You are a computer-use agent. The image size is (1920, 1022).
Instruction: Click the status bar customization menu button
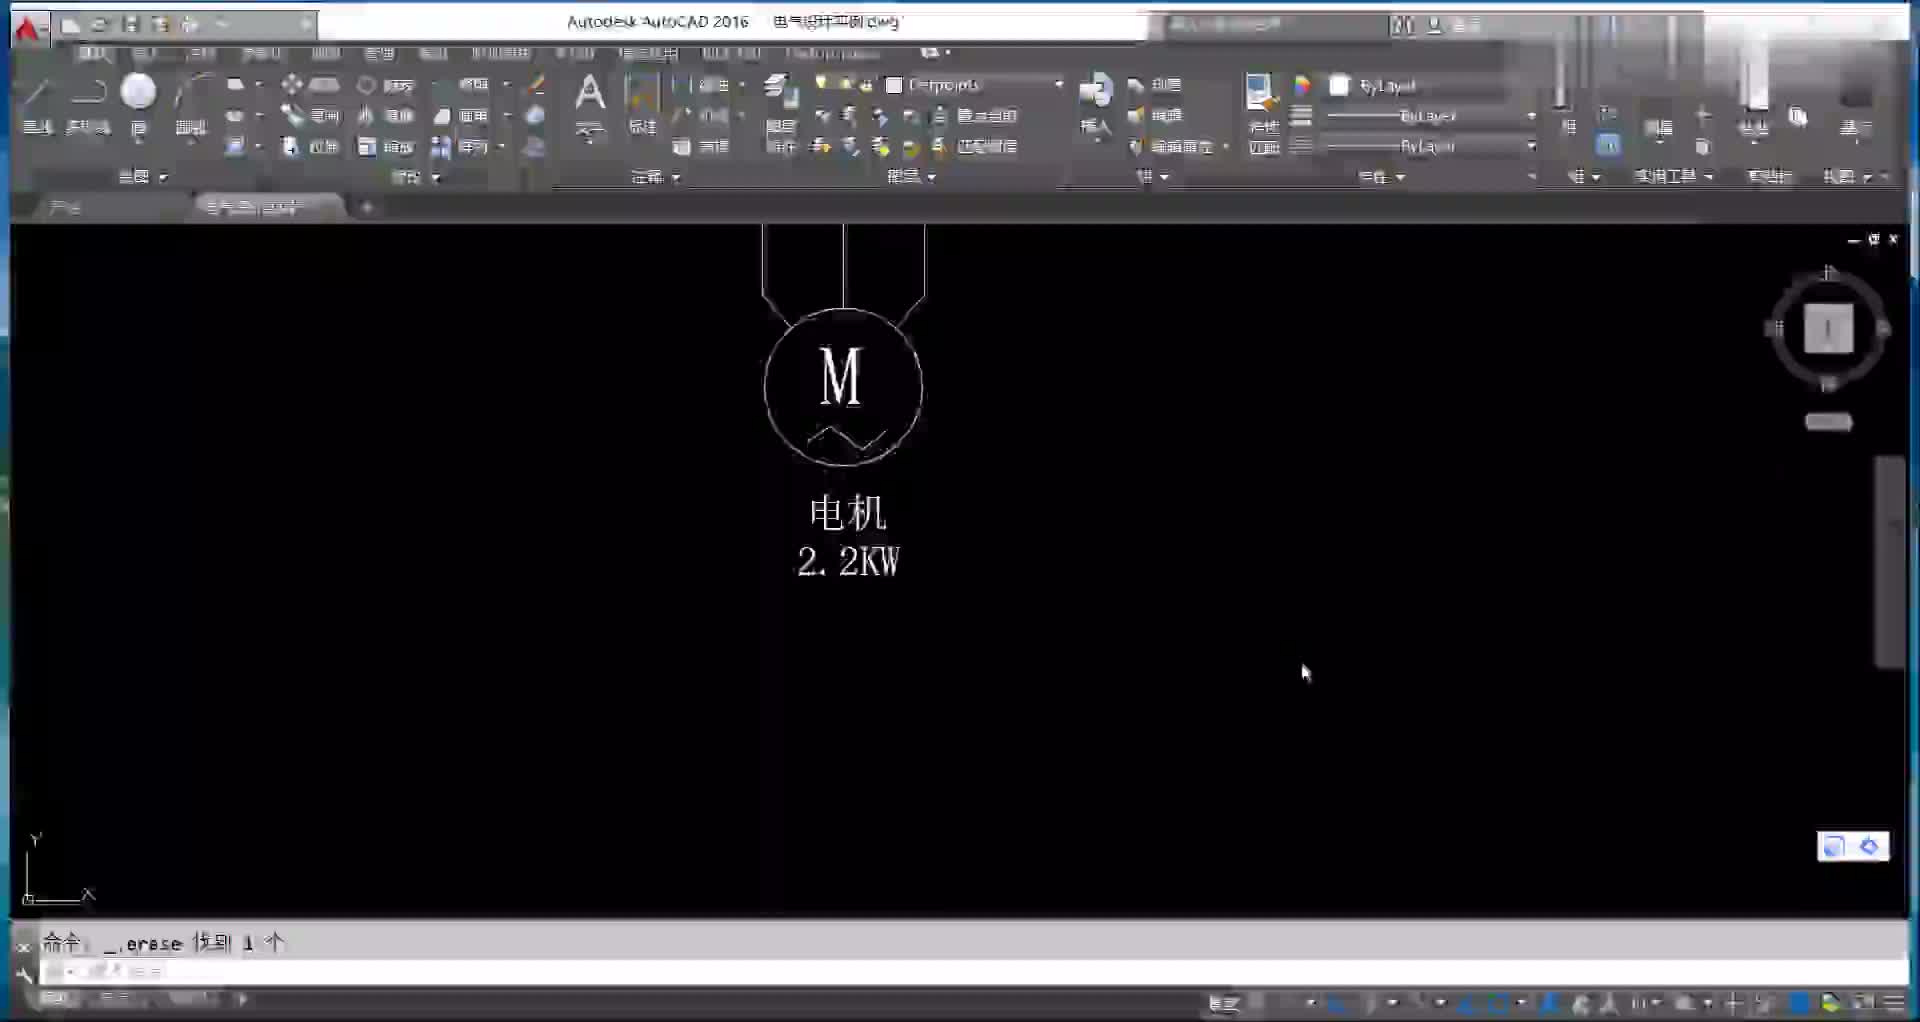(1894, 1002)
